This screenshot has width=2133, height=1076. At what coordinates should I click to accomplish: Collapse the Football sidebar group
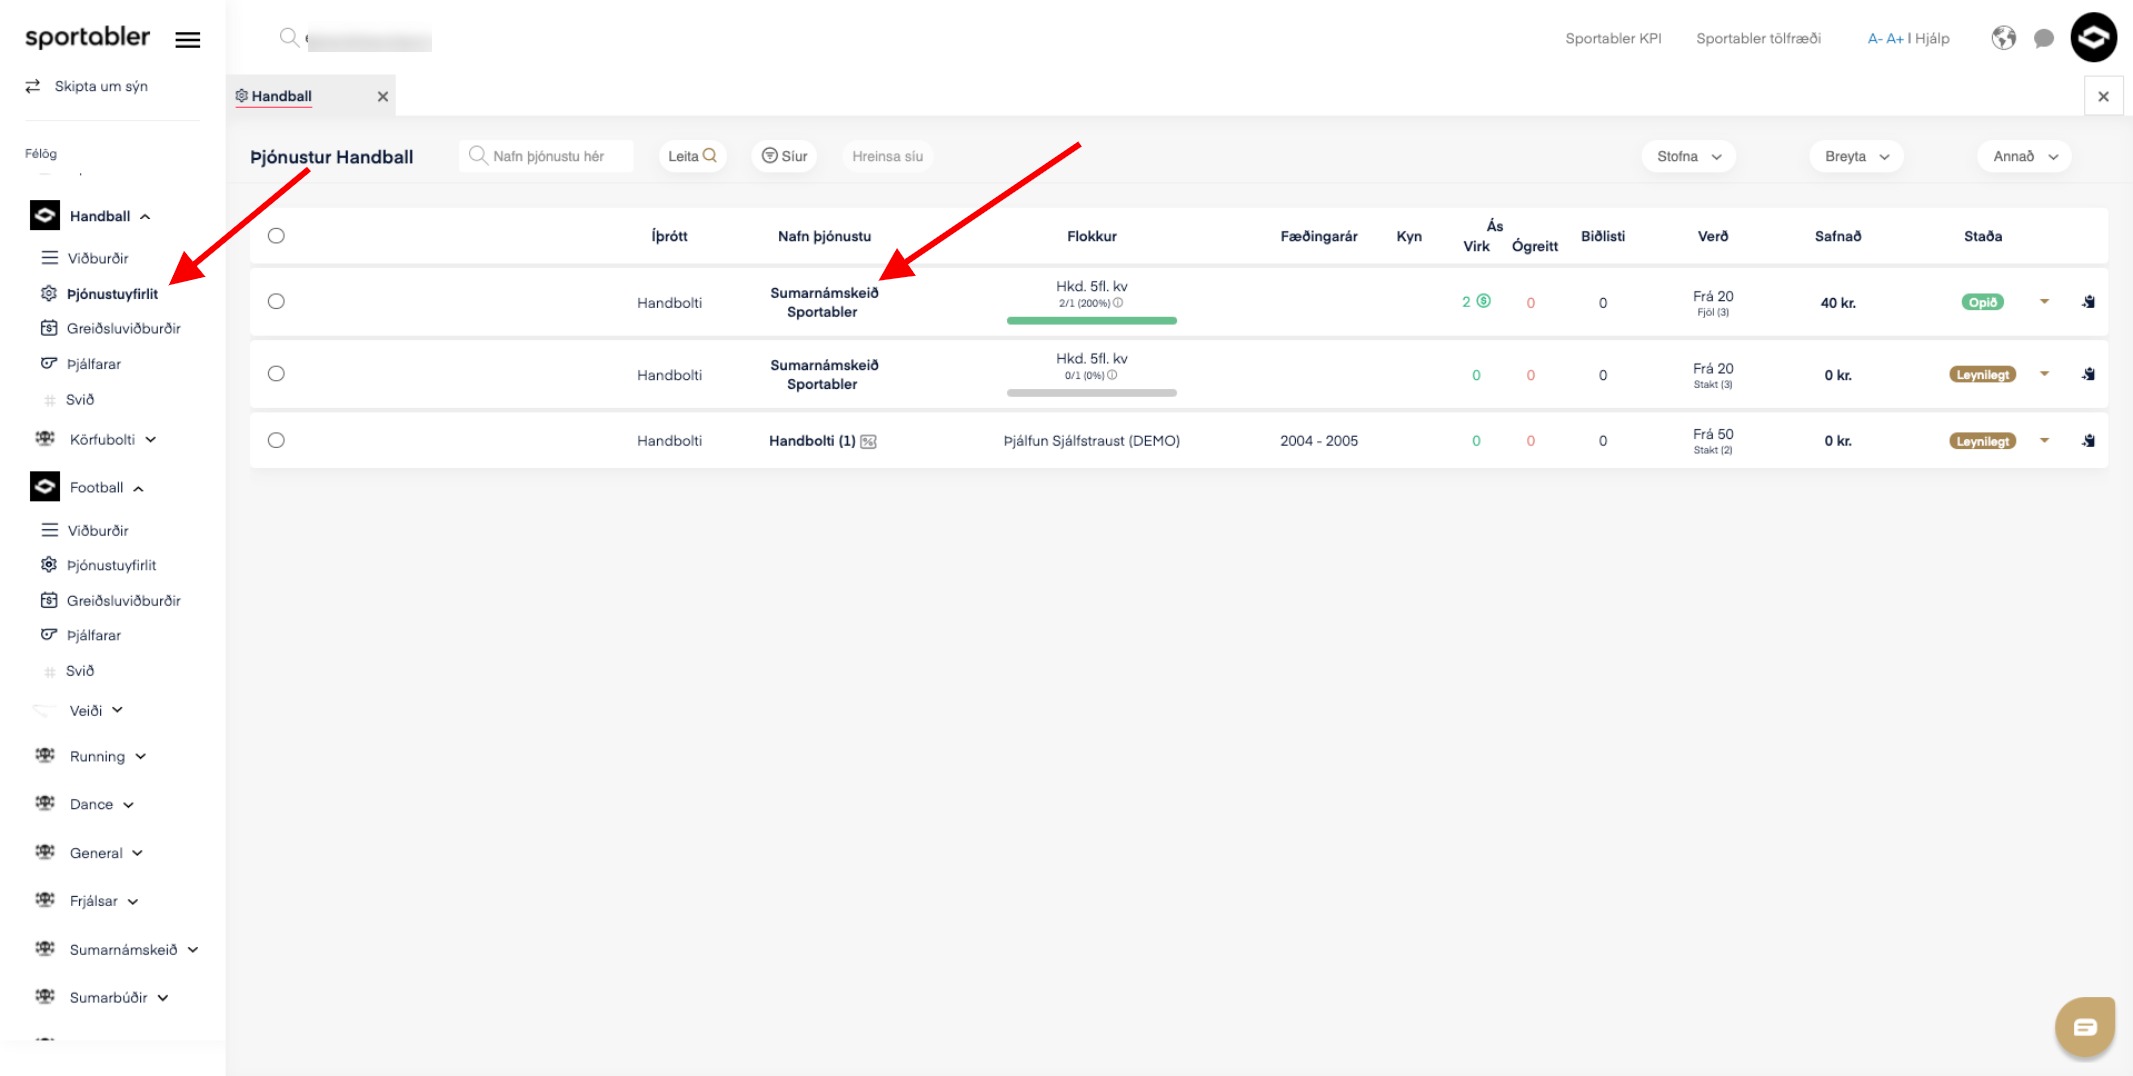coord(138,488)
